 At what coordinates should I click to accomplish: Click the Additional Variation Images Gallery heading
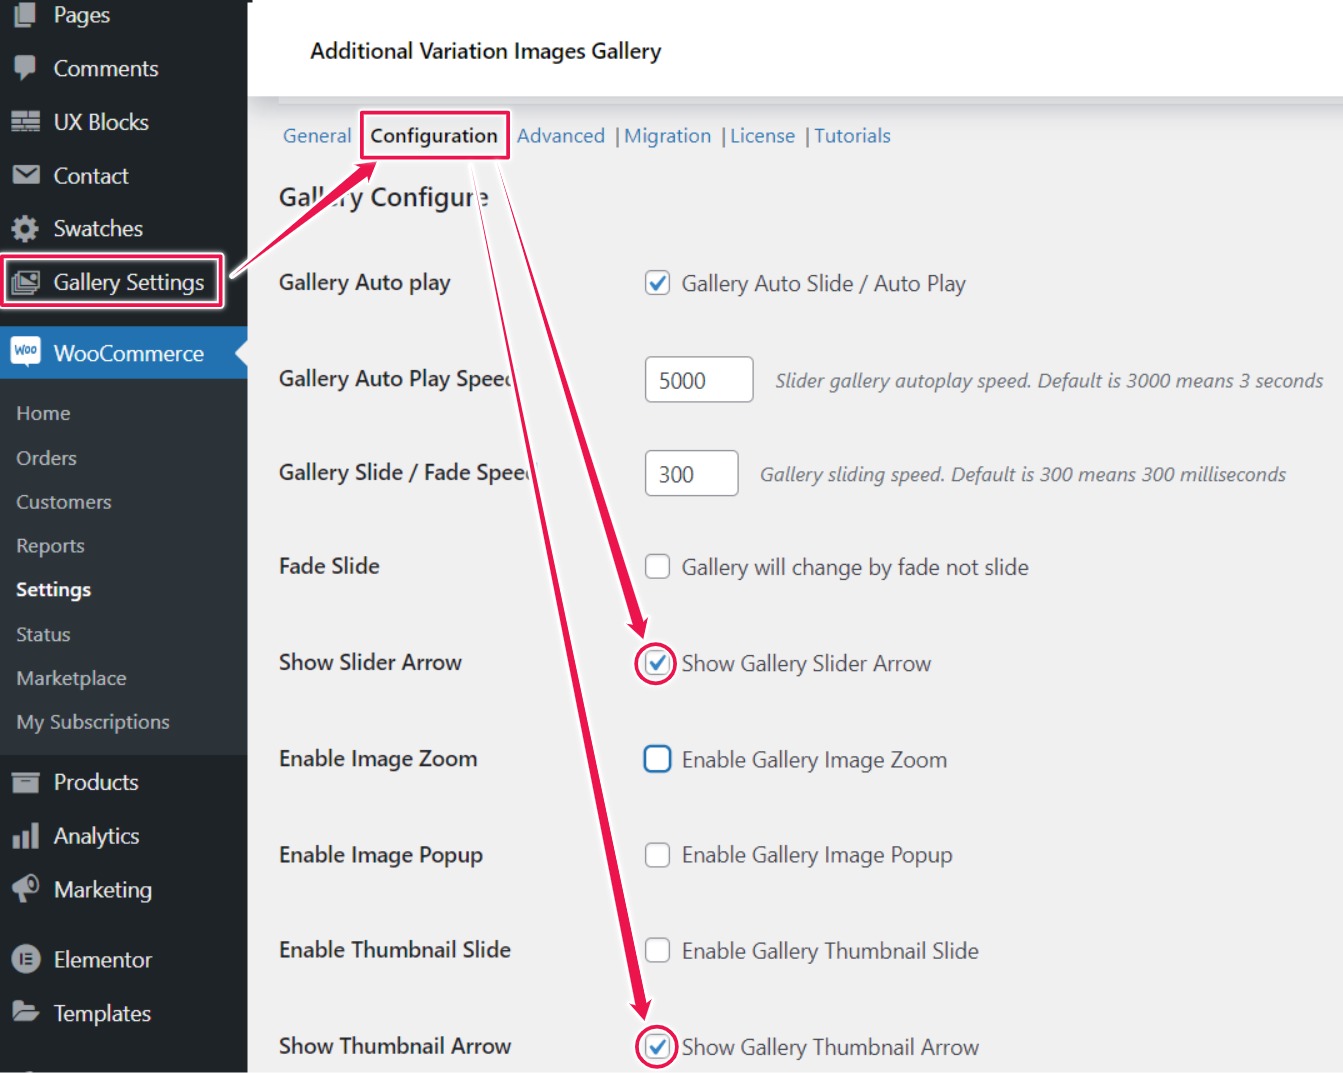pos(486,51)
